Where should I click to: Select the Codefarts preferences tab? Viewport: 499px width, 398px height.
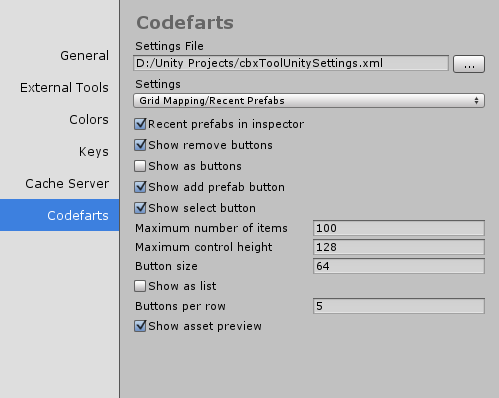point(60,215)
